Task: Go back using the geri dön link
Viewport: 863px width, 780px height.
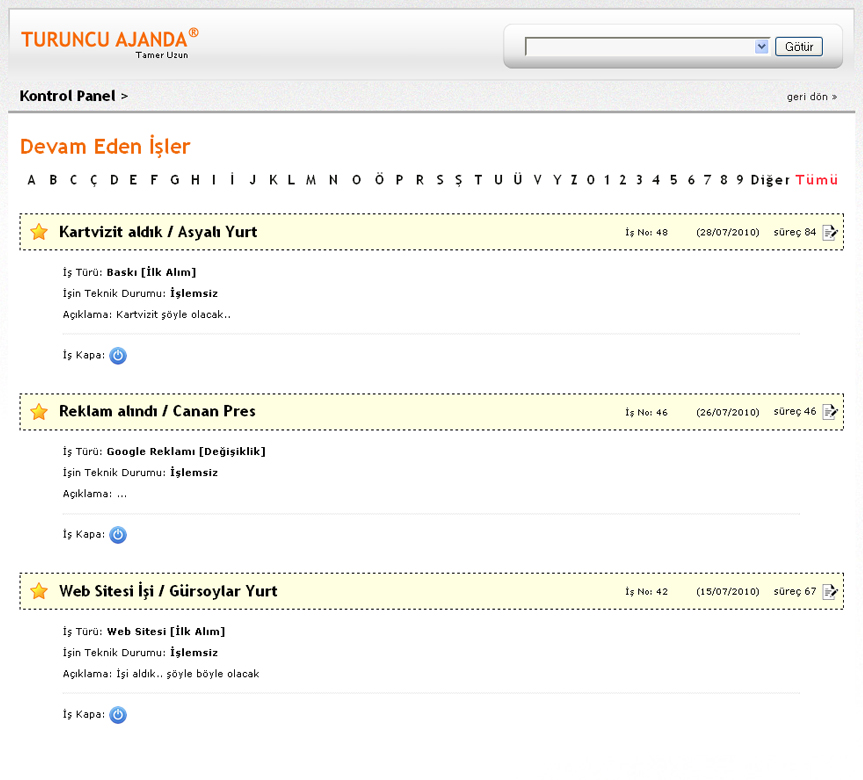Action: pos(812,97)
